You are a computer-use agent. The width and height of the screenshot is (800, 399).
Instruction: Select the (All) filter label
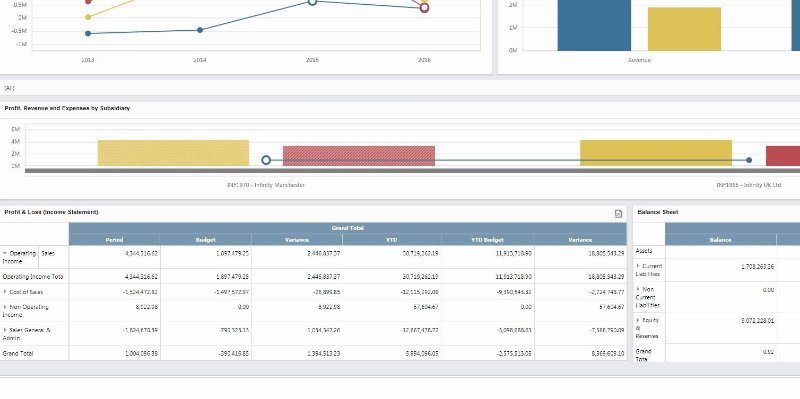click(x=9, y=88)
